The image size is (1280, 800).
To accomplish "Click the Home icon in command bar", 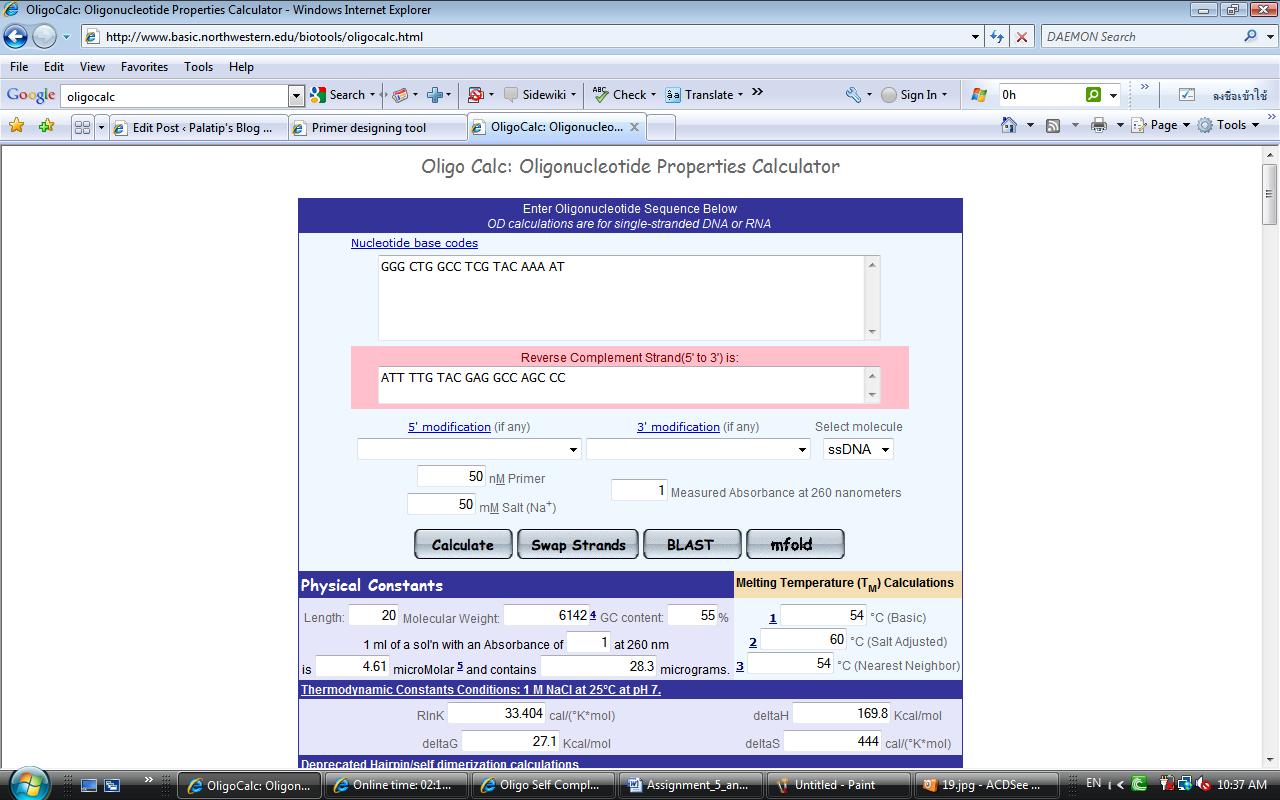I will (x=1010, y=125).
